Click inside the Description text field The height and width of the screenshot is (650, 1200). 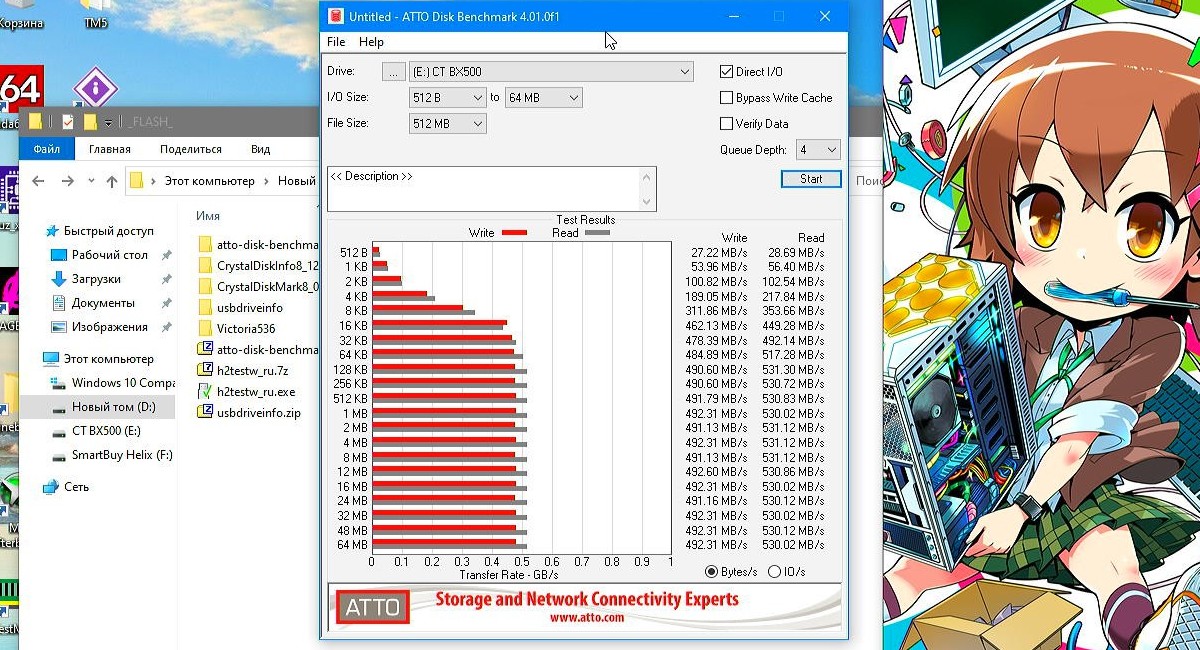(484, 189)
